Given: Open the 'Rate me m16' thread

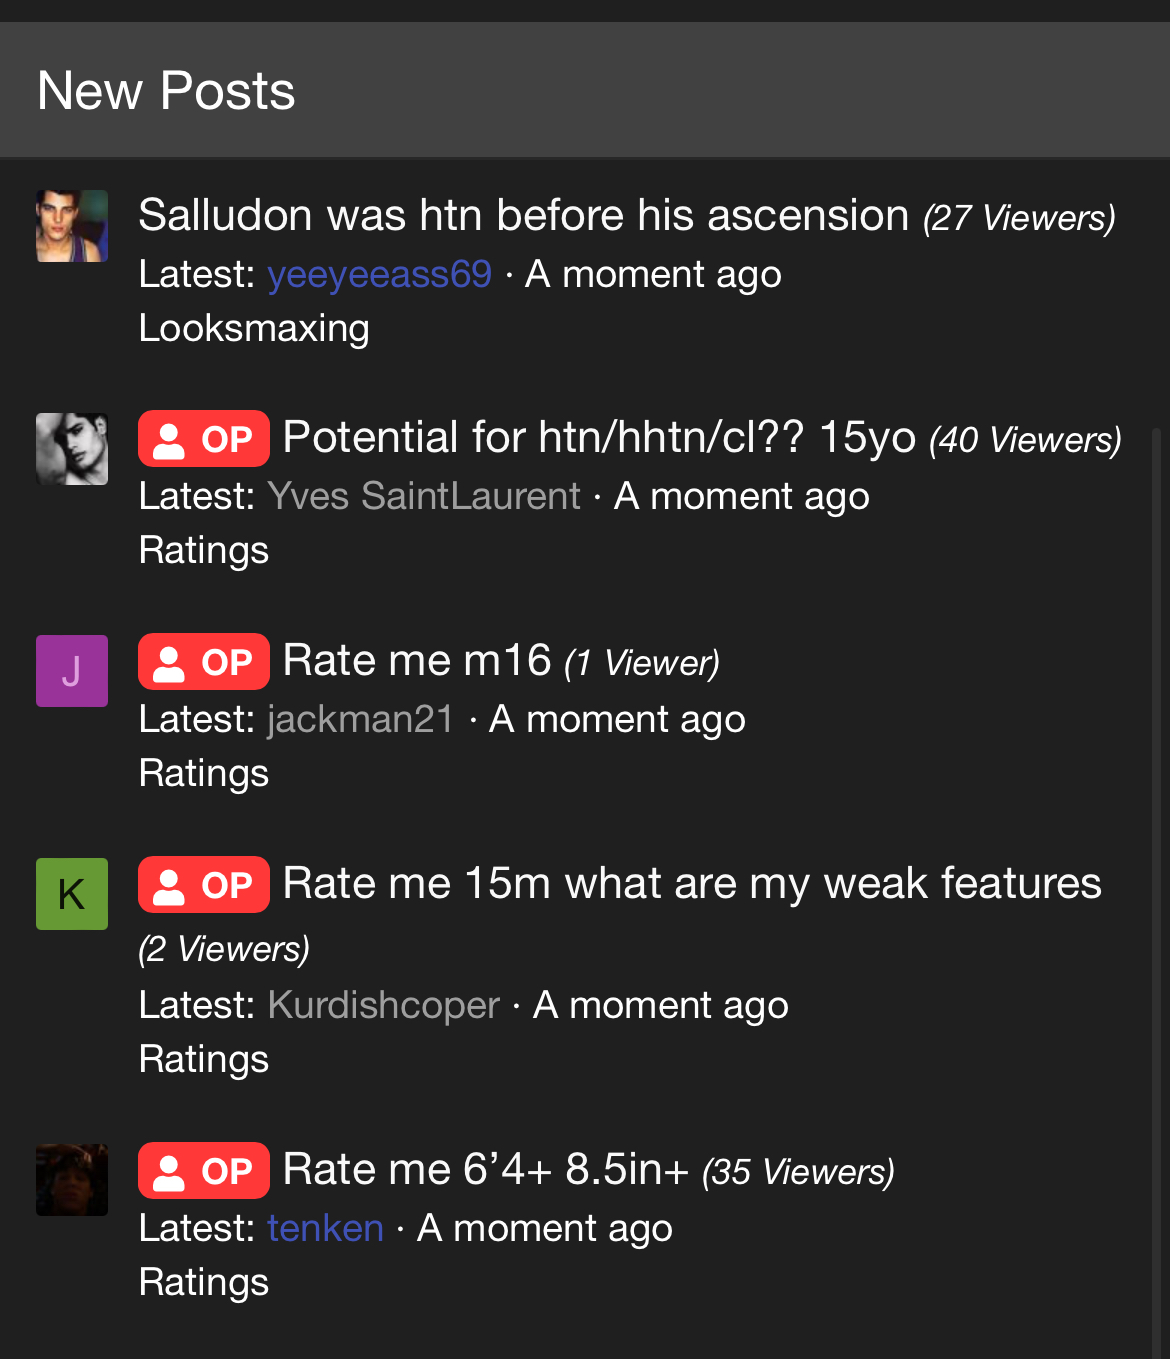Looking at the screenshot, I should click(x=417, y=661).
